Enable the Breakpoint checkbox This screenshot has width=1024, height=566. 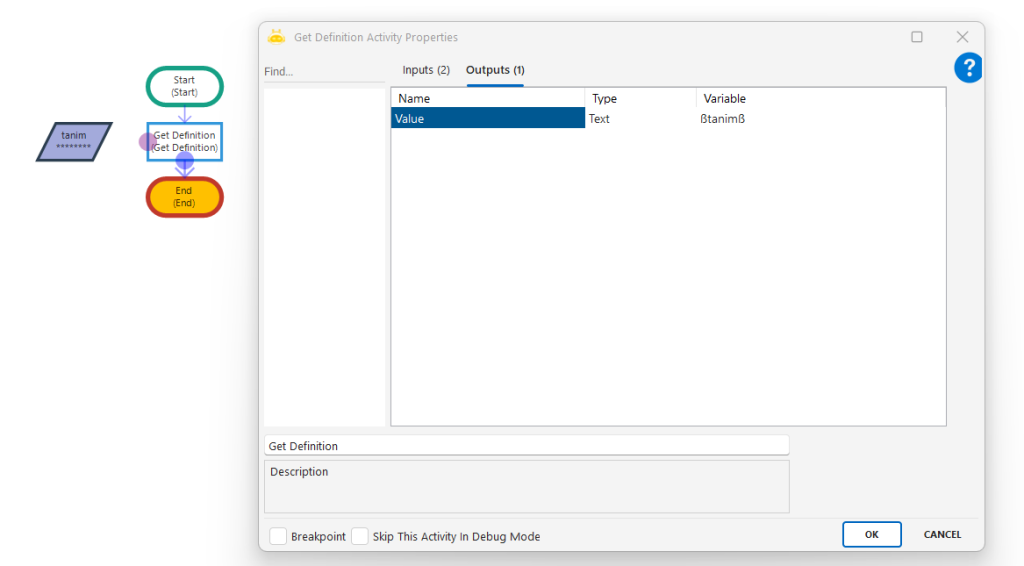279,537
